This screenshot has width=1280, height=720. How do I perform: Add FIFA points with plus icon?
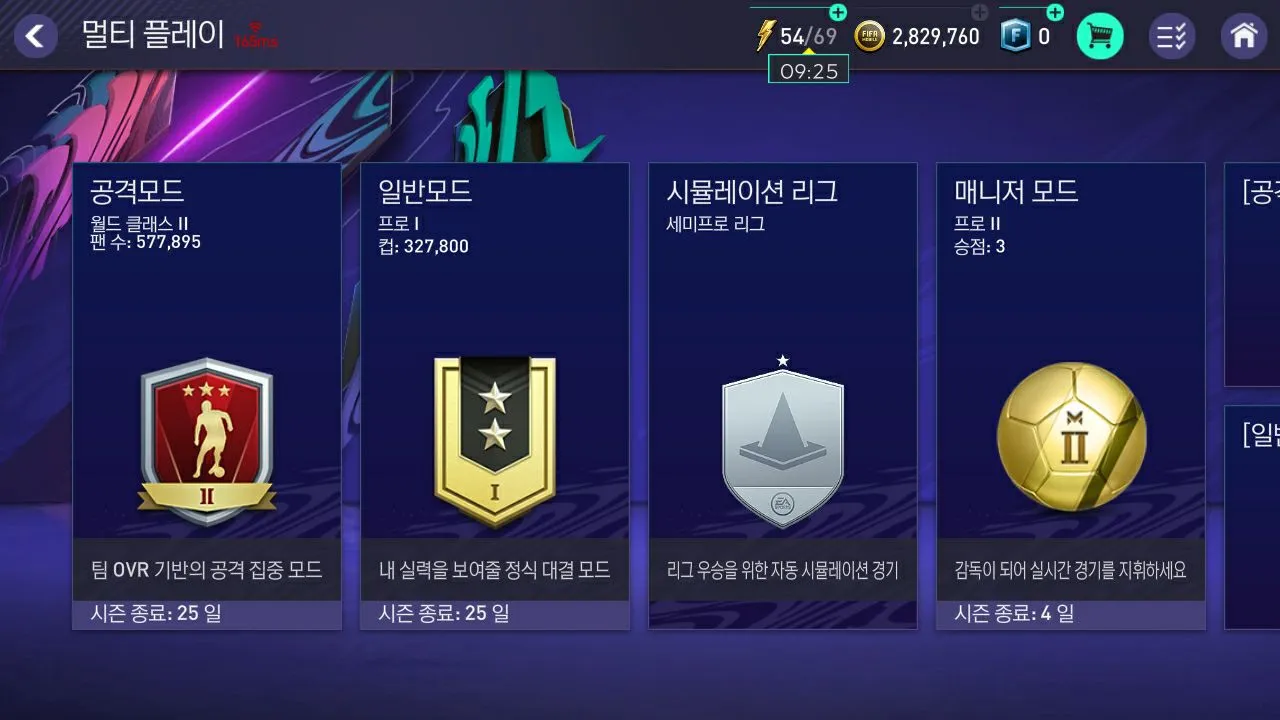tap(1055, 13)
